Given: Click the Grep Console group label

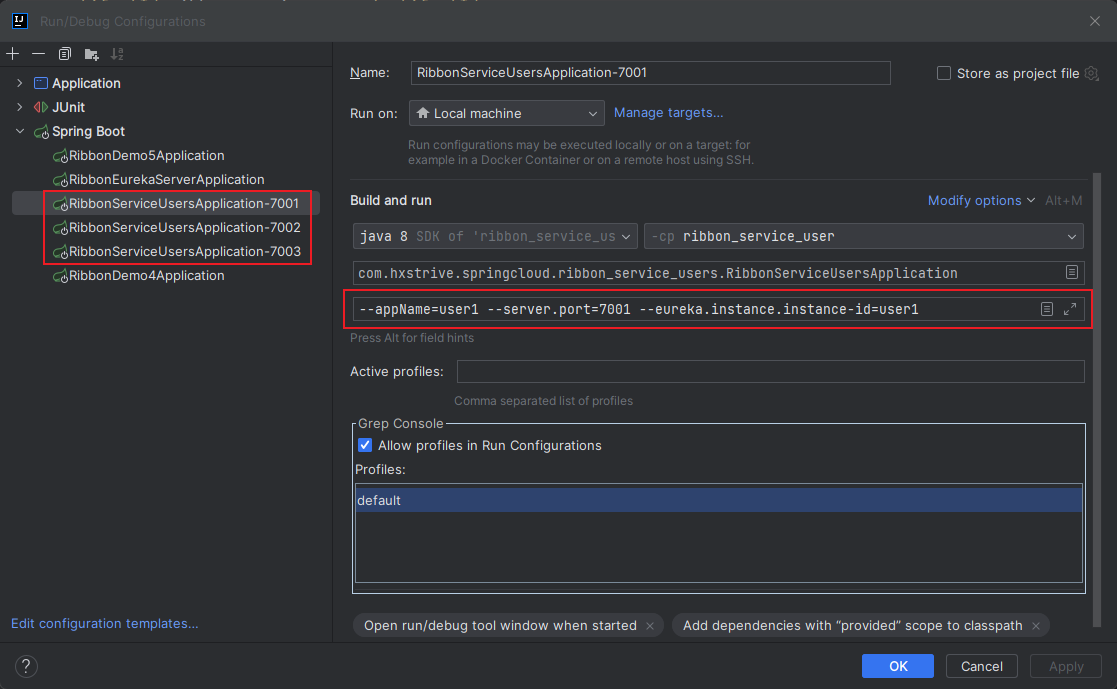Looking at the screenshot, I should coord(400,423).
